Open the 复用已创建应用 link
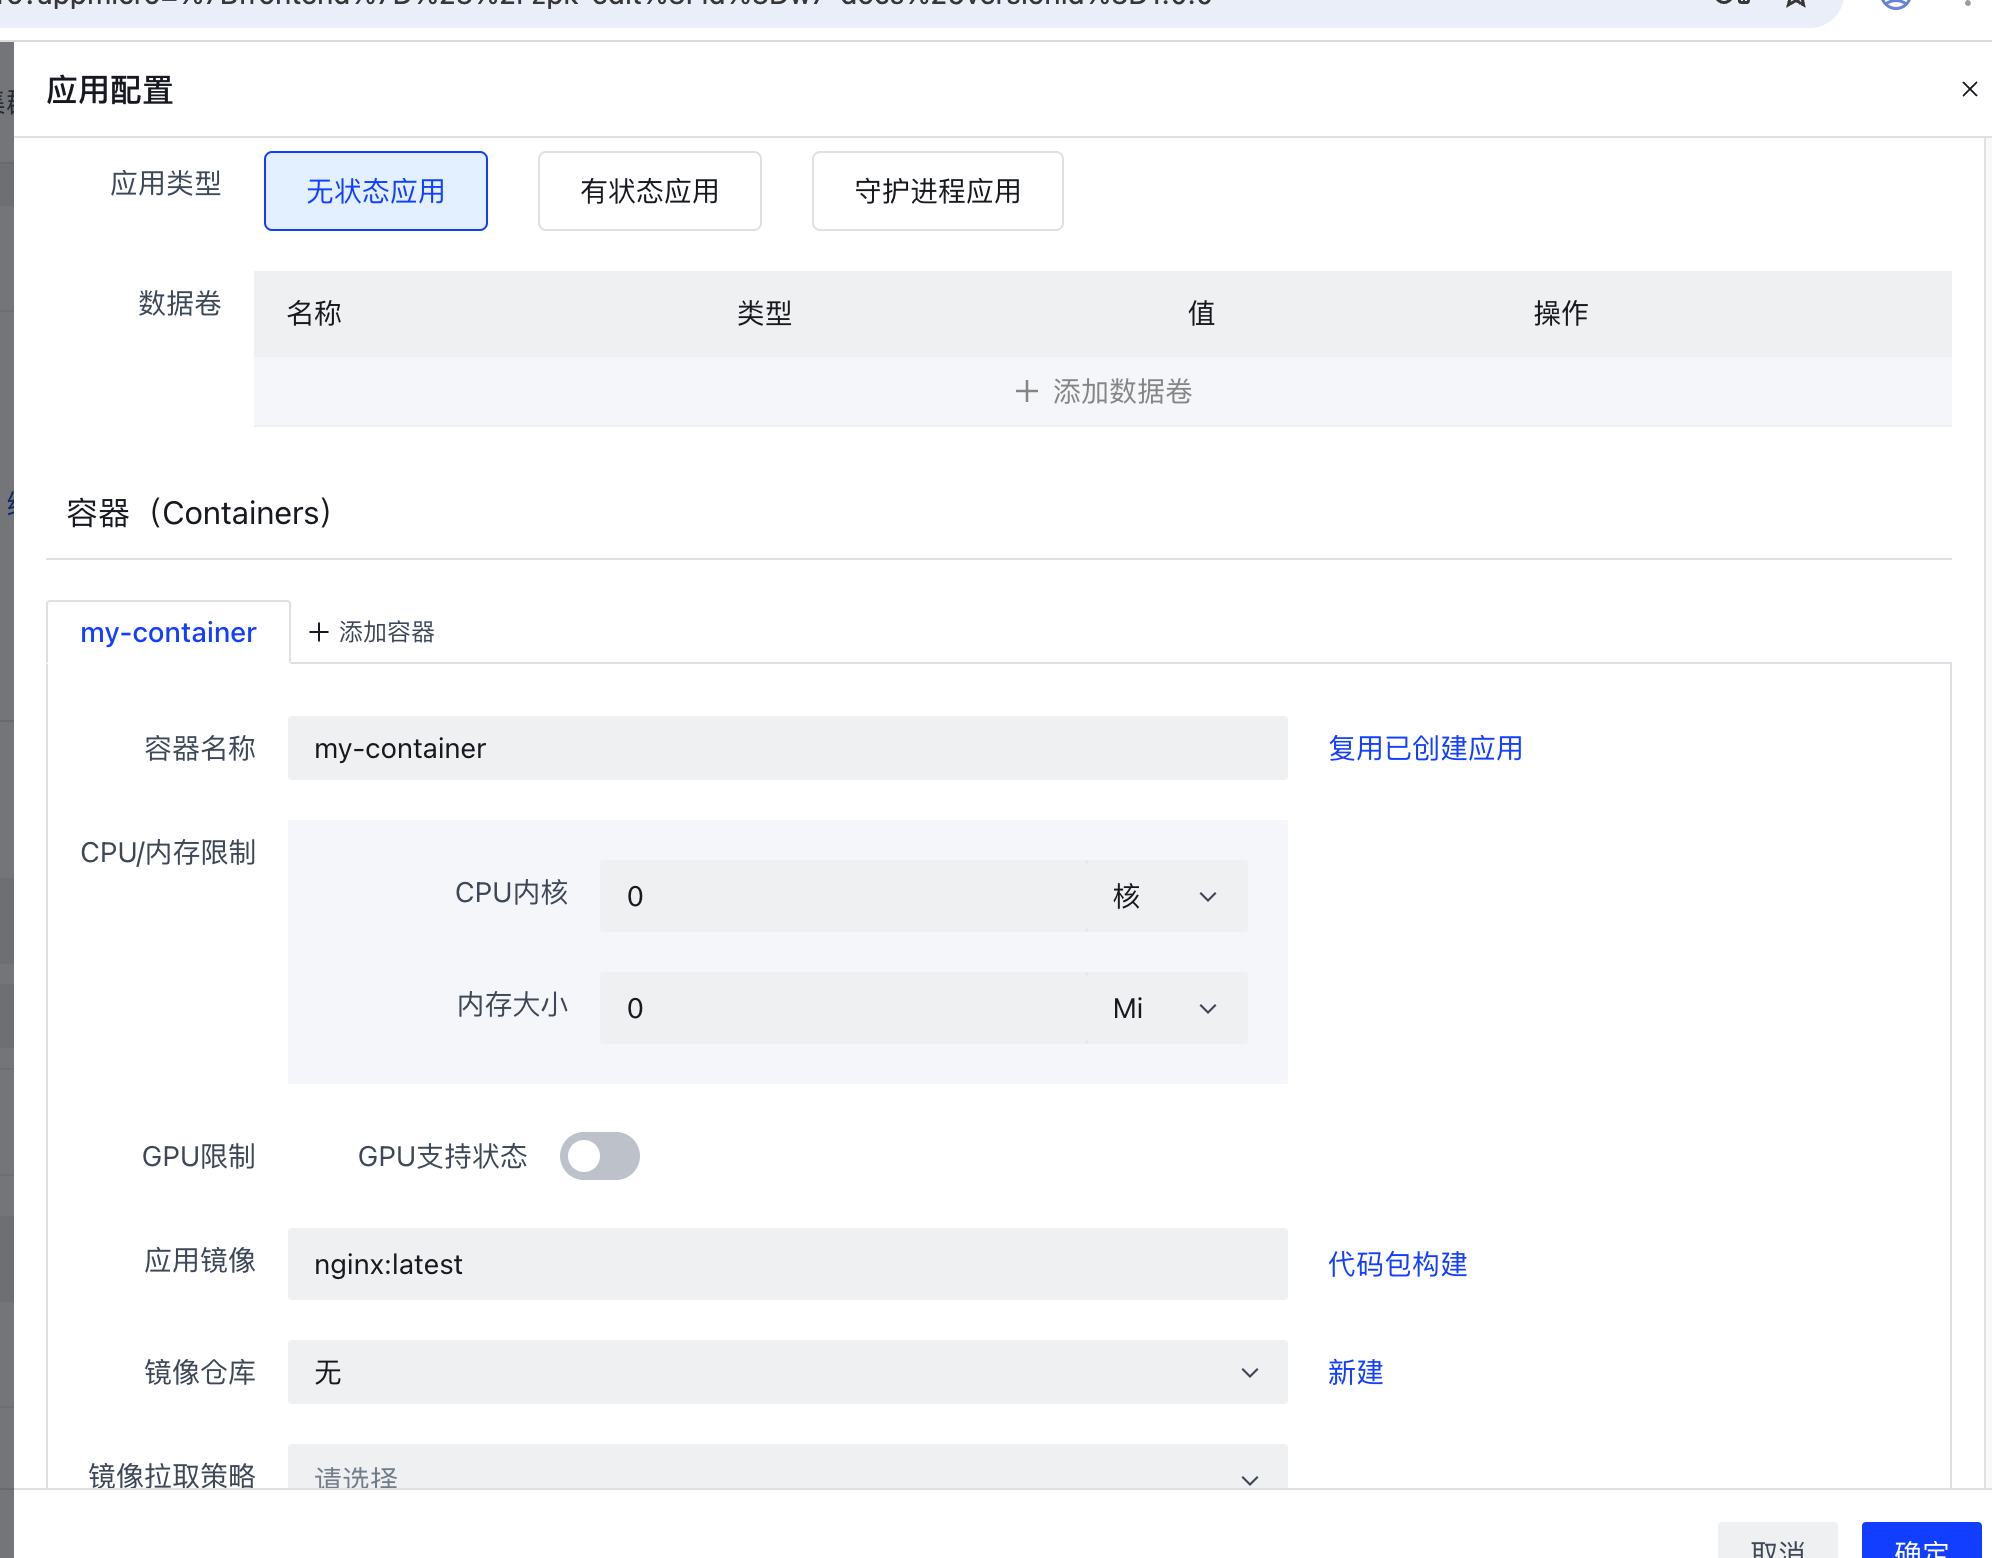1992x1558 pixels. coord(1425,748)
